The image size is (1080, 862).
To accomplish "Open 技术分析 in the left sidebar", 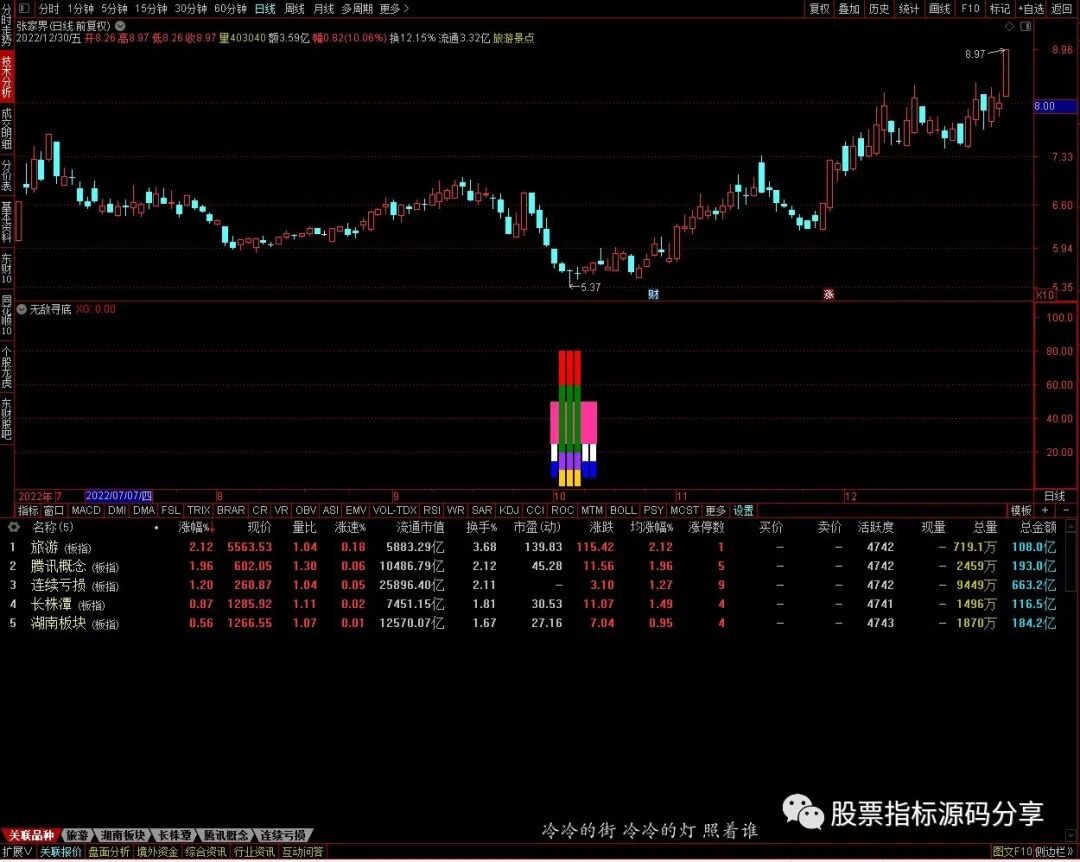I will coord(6,76).
